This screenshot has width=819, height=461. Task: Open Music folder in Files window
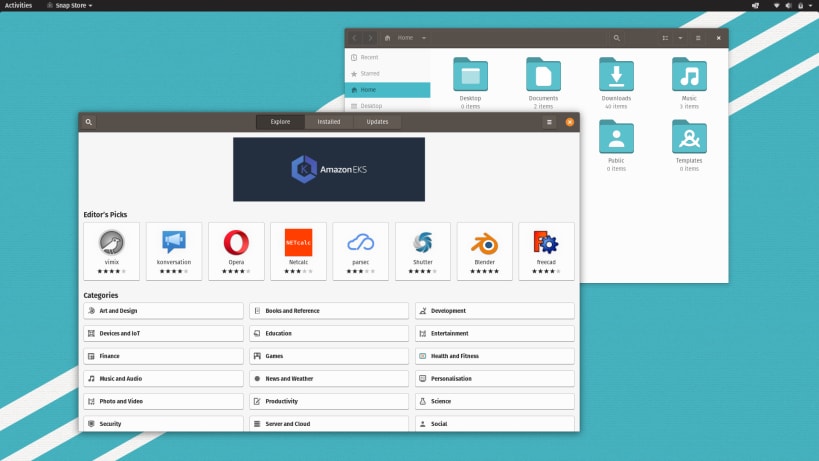tap(689, 84)
